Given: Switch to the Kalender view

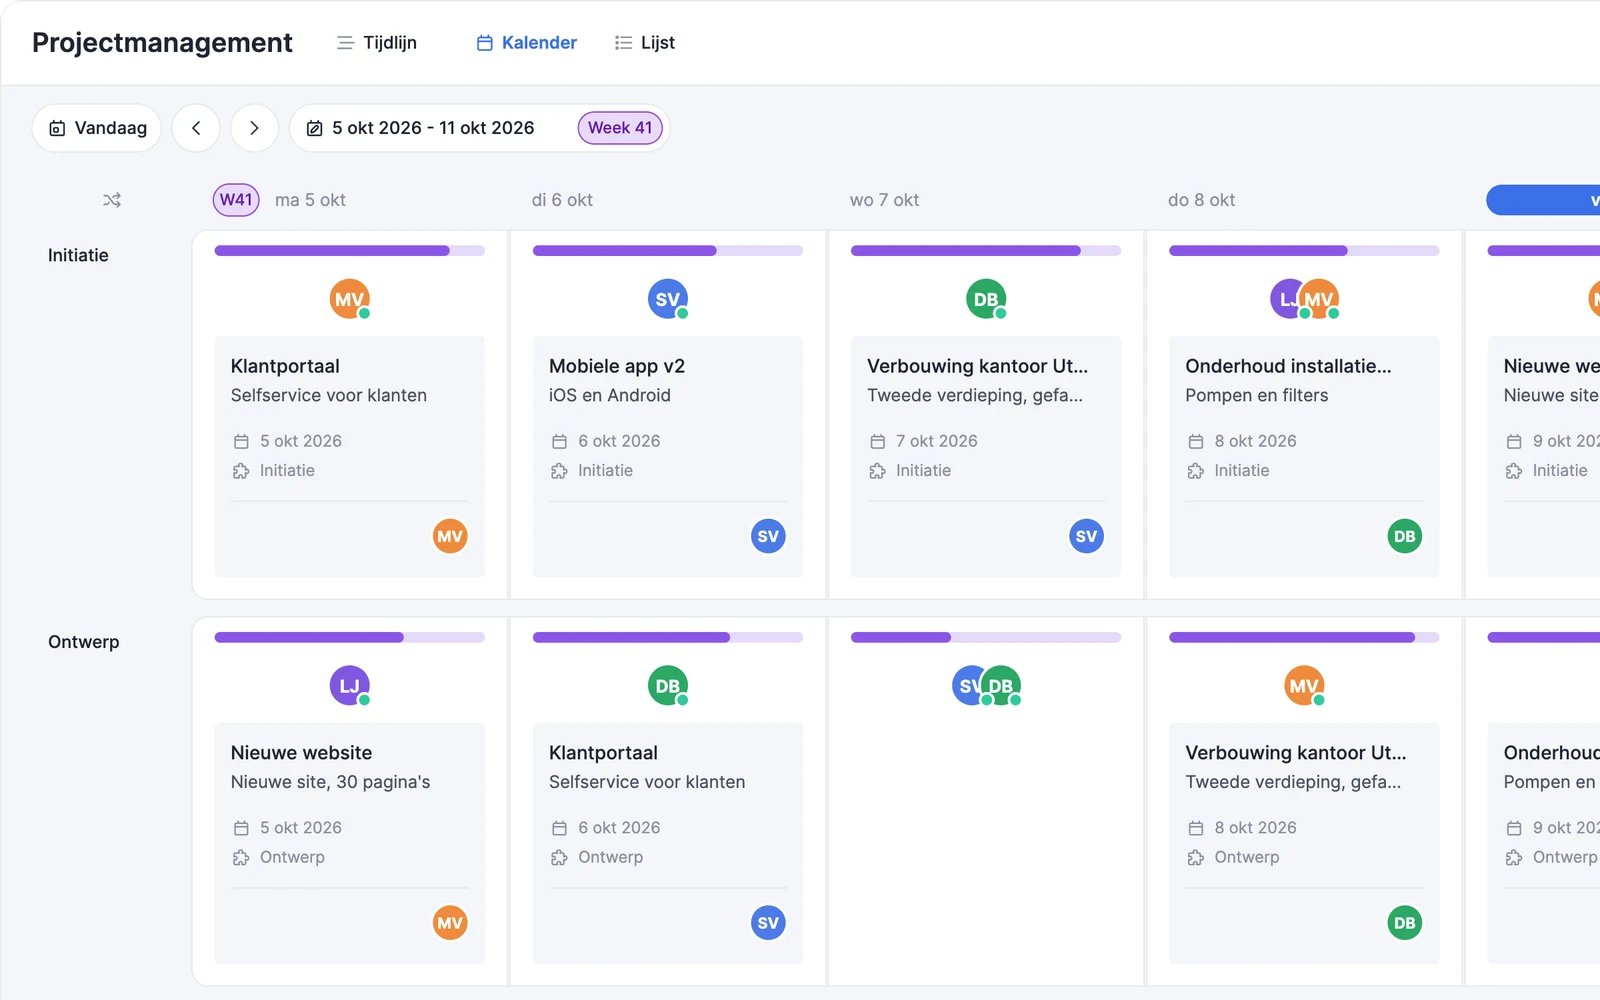Looking at the screenshot, I should pos(527,43).
